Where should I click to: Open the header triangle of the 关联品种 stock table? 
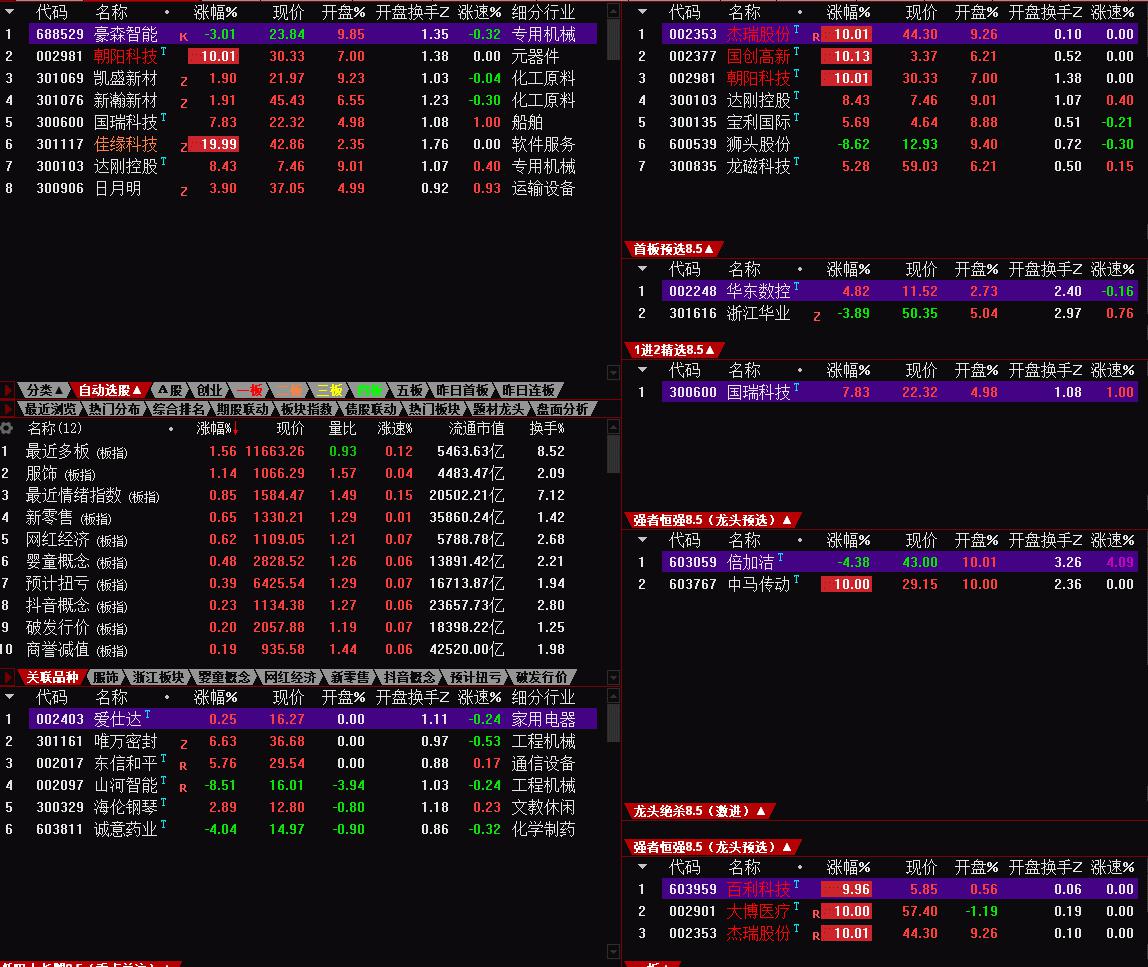pyautogui.click(x=10, y=696)
